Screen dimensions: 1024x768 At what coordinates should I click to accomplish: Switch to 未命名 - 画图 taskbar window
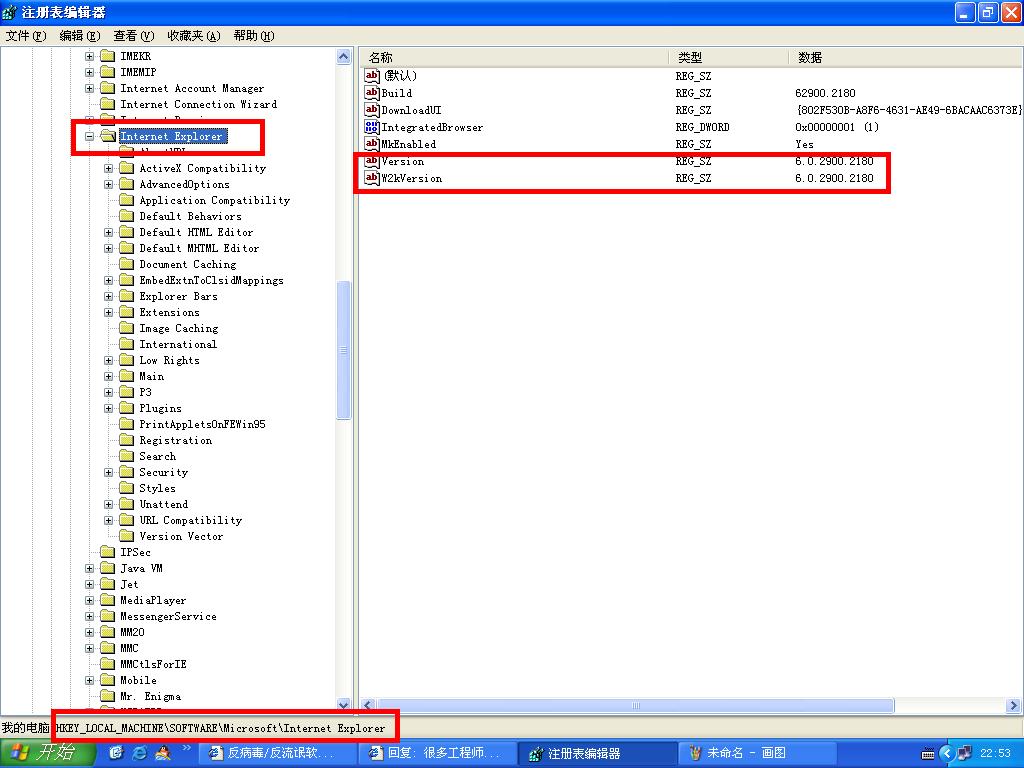click(758, 754)
